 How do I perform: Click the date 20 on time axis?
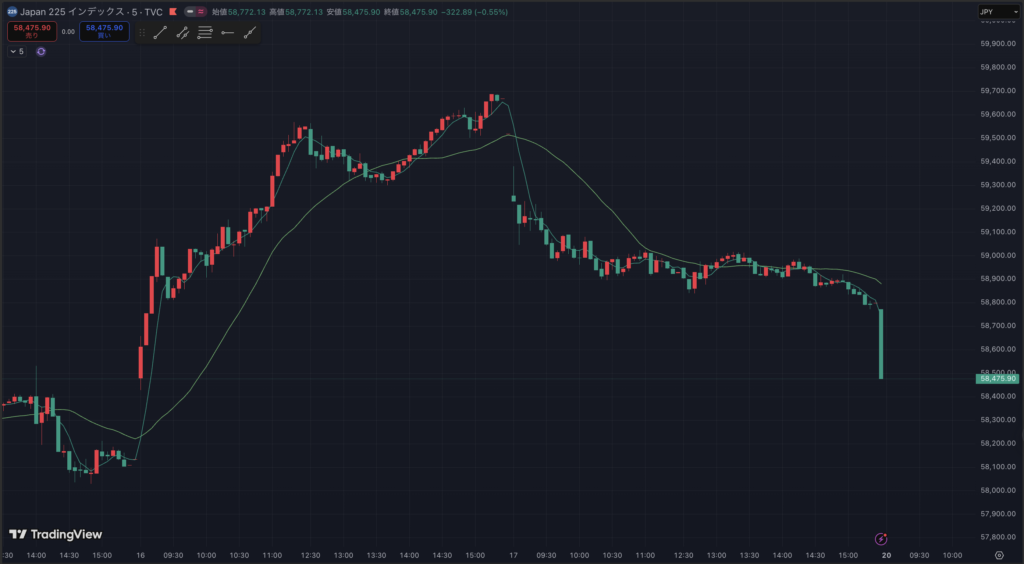pyautogui.click(x=886, y=554)
